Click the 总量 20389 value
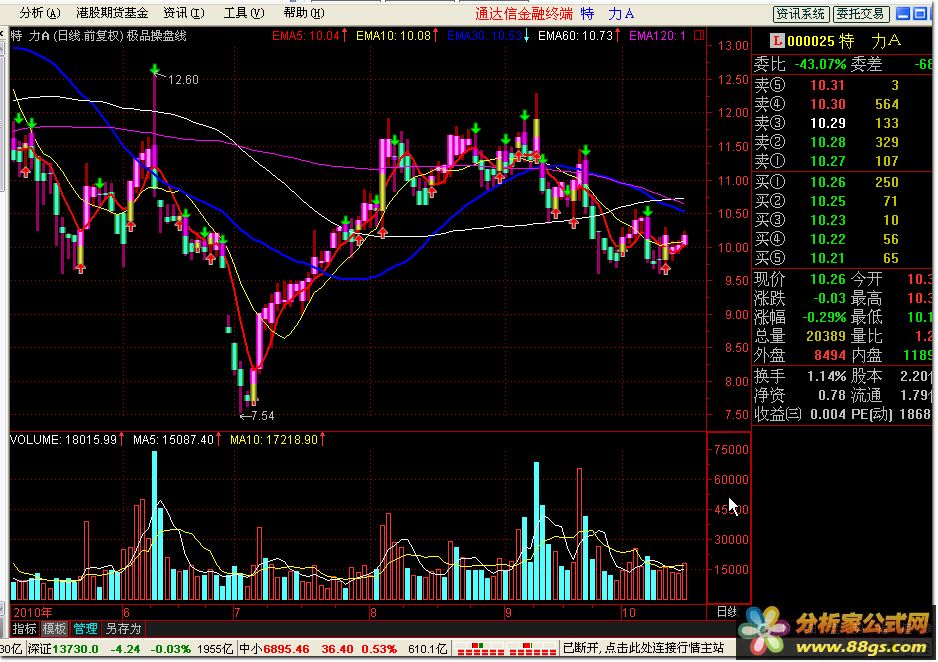Image resolution: width=938 pixels, height=662 pixels. [826, 337]
